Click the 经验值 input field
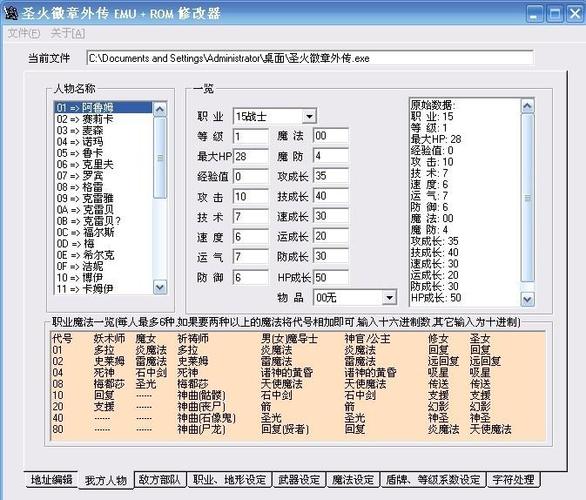586x500 pixels. click(x=250, y=176)
